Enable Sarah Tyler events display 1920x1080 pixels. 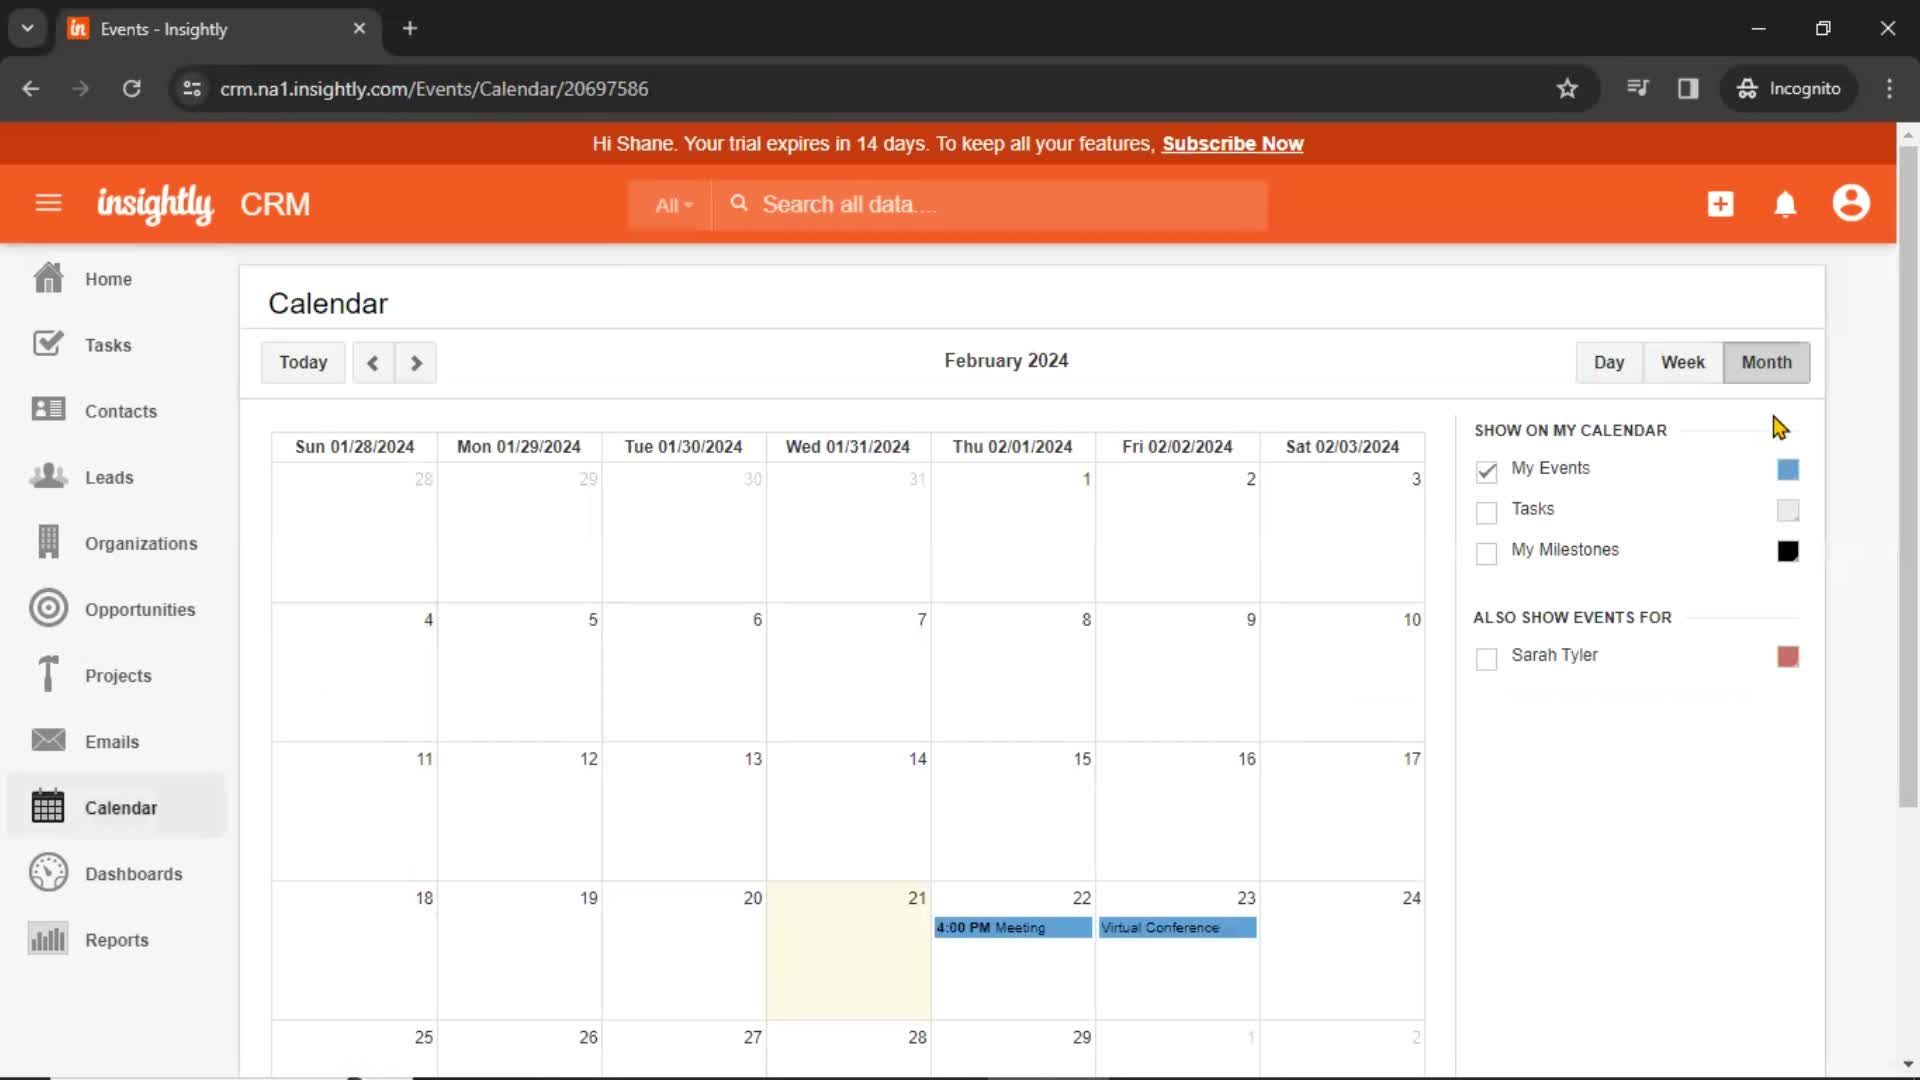[1486, 657]
